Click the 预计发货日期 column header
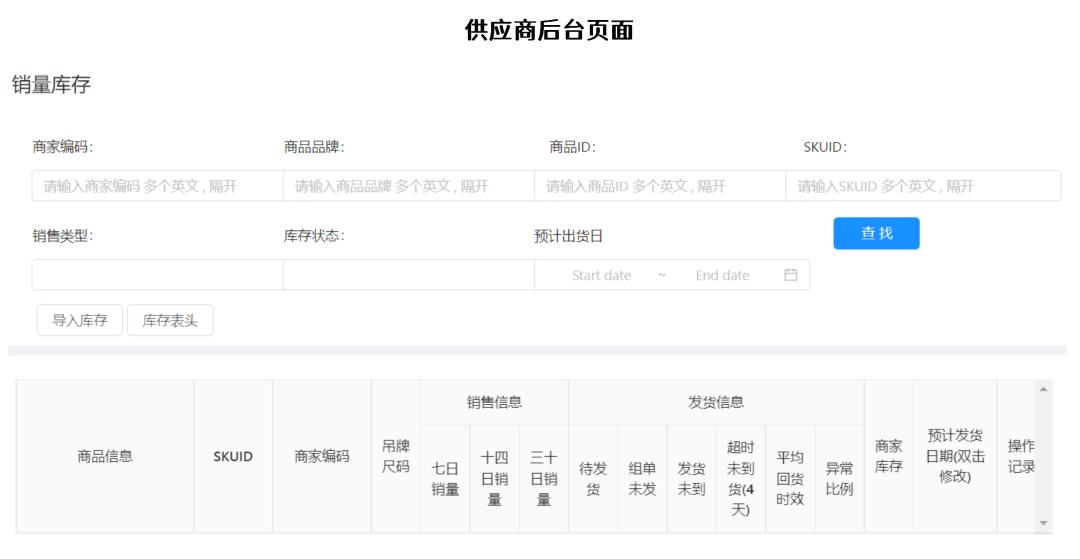This screenshot has height=559, width=1080. (955, 456)
